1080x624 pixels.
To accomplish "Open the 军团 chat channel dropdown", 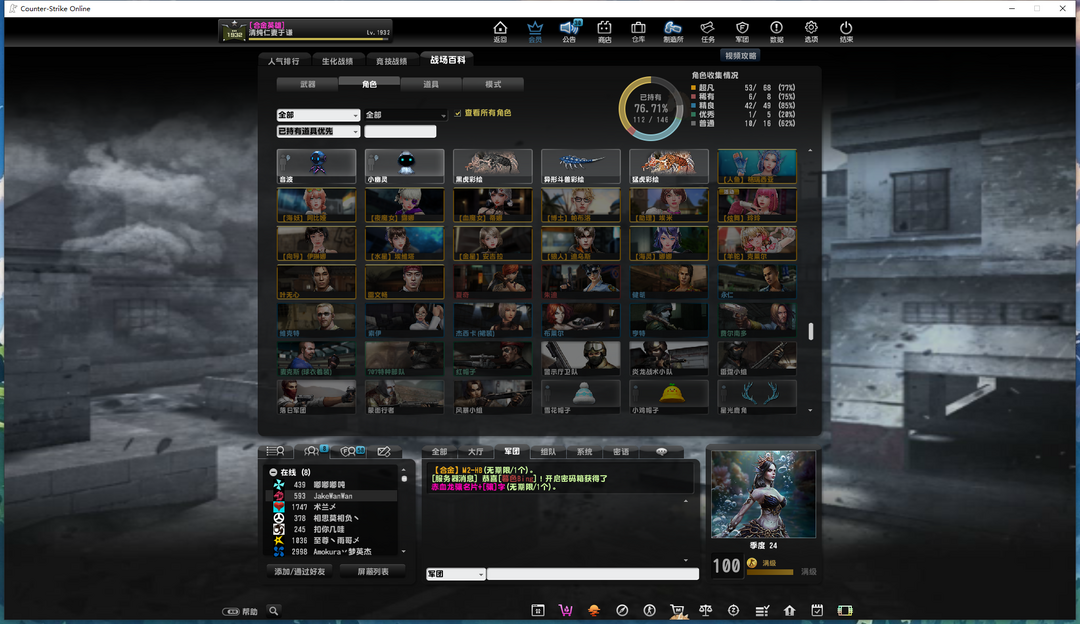I will pos(455,574).
